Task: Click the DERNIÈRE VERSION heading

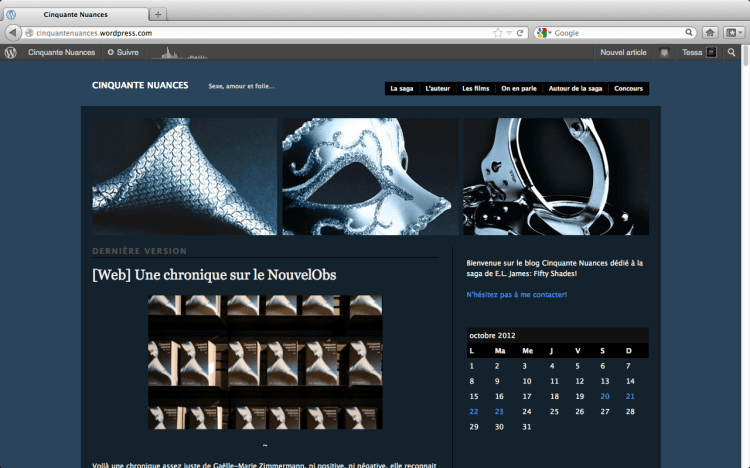Action: 140,251
